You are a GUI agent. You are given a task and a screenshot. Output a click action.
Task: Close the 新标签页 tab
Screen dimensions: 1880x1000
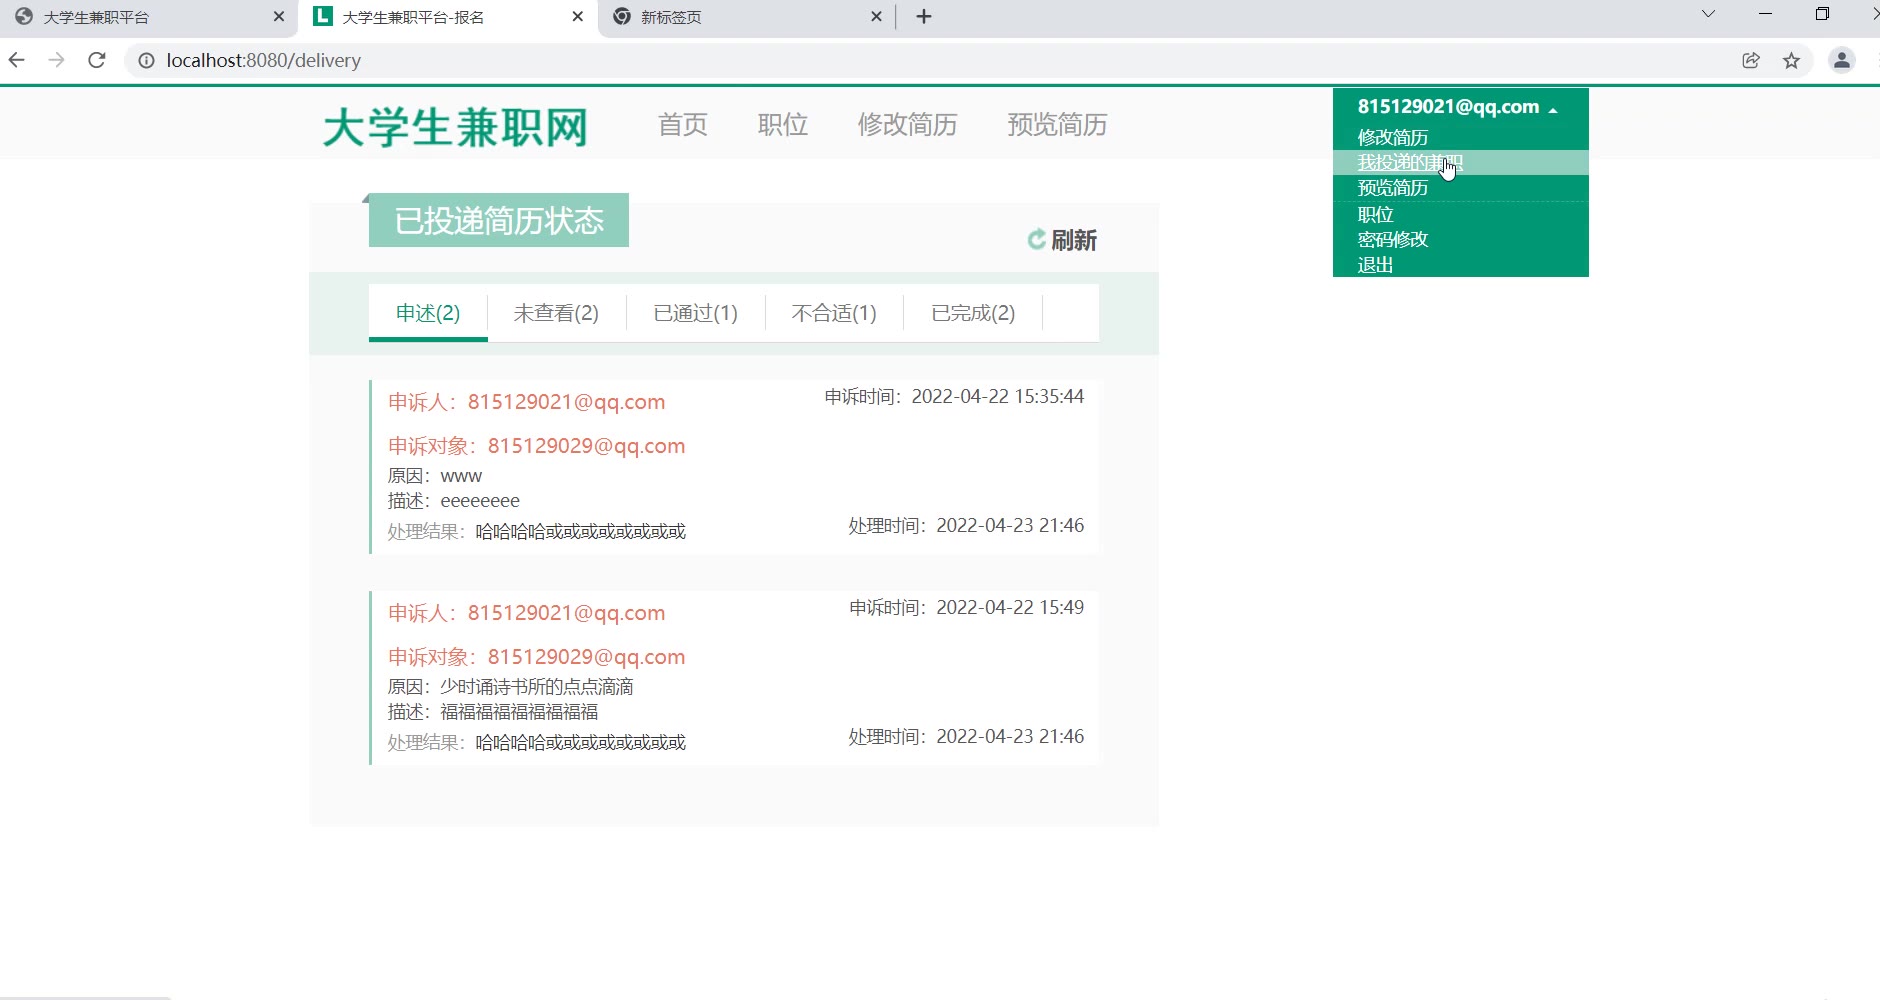876,17
